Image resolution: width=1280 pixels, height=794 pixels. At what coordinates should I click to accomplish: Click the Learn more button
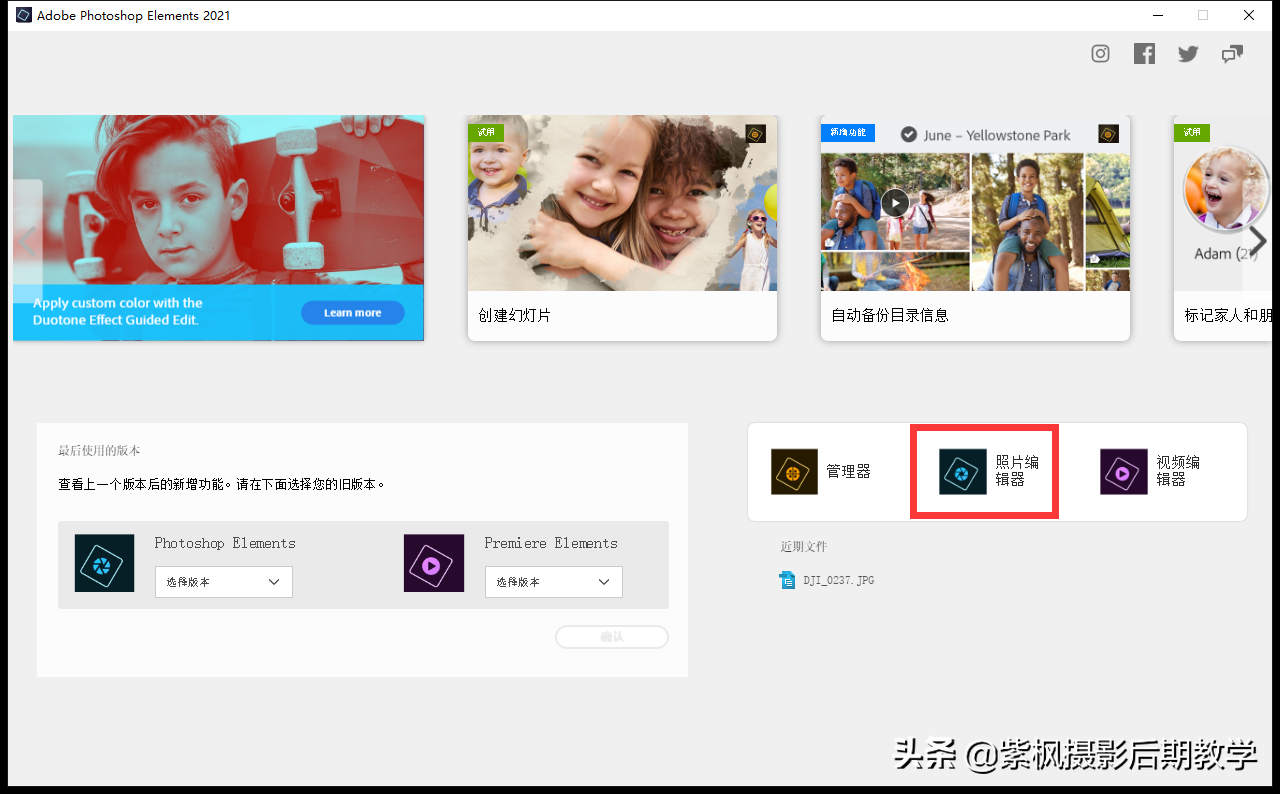[x=353, y=313]
